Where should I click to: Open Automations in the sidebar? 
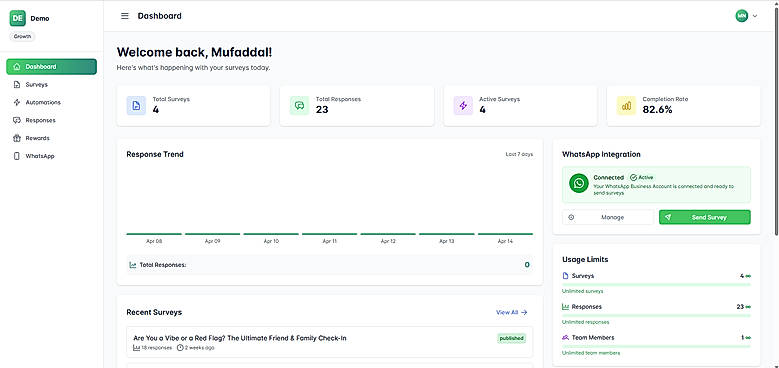coord(52,102)
